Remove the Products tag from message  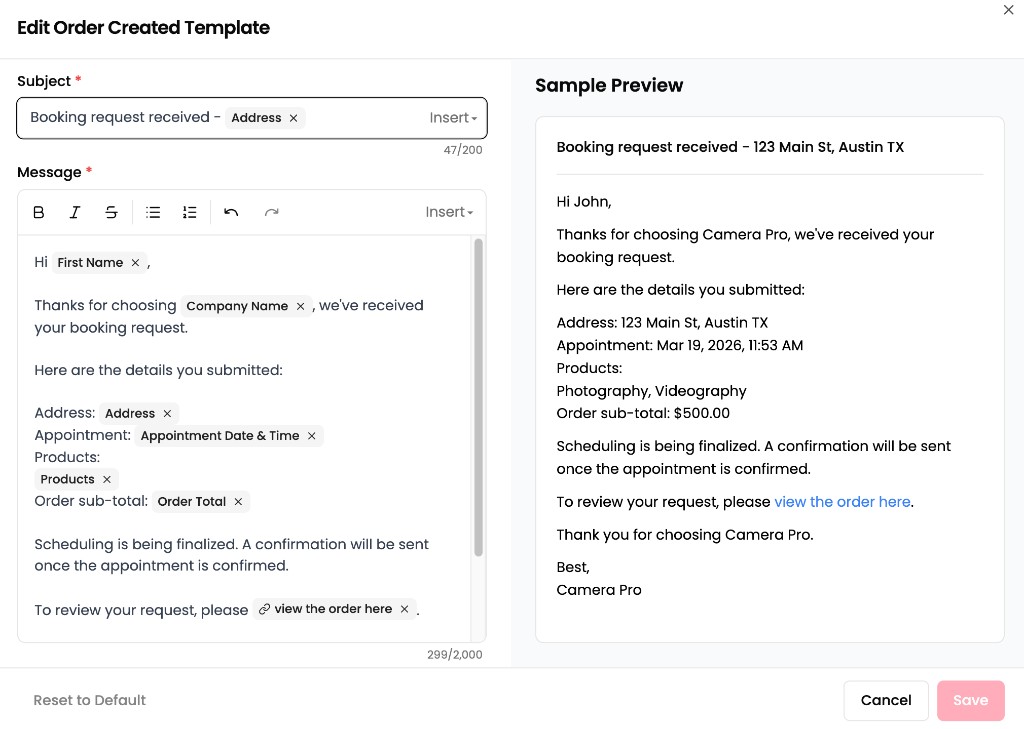tap(107, 480)
